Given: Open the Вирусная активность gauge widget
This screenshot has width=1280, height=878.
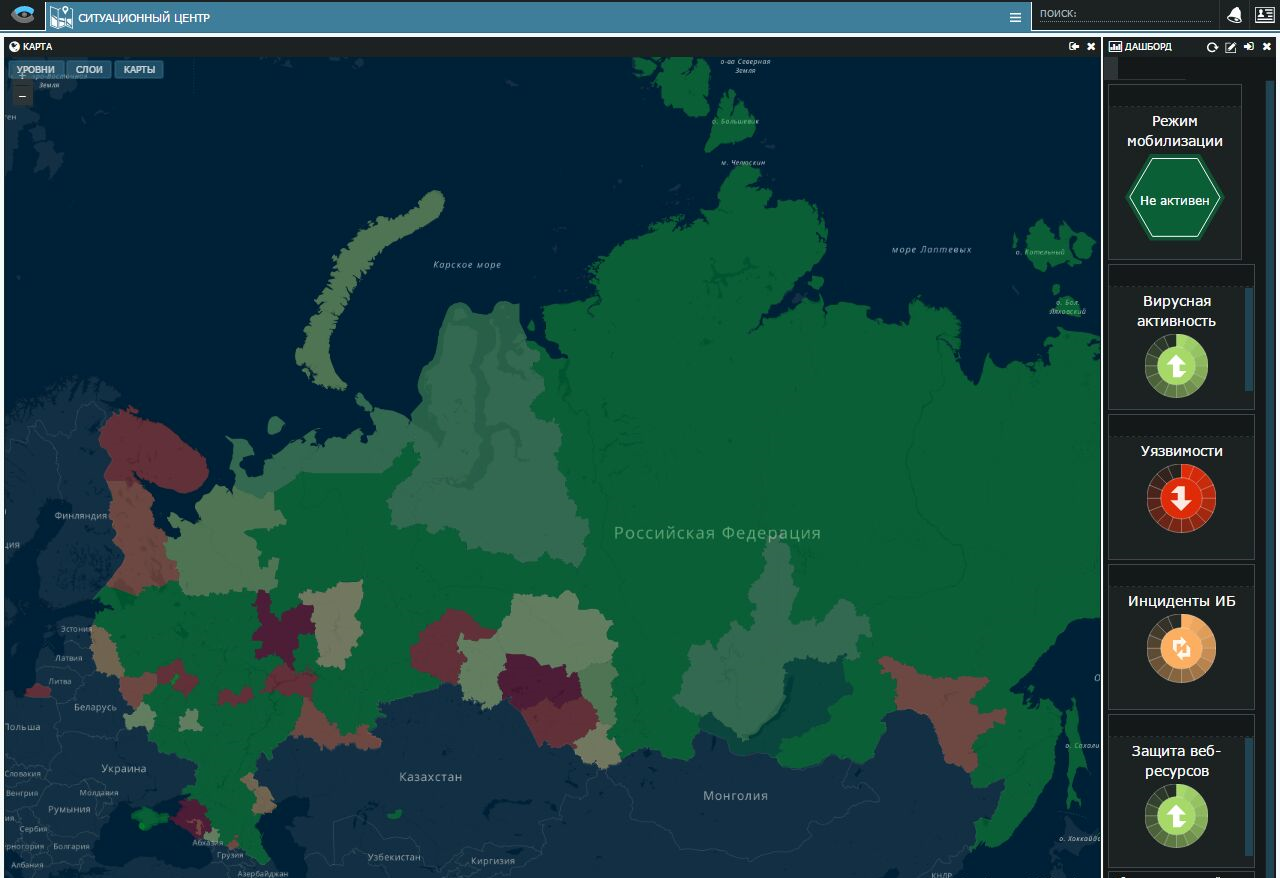Looking at the screenshot, I should 1177,366.
